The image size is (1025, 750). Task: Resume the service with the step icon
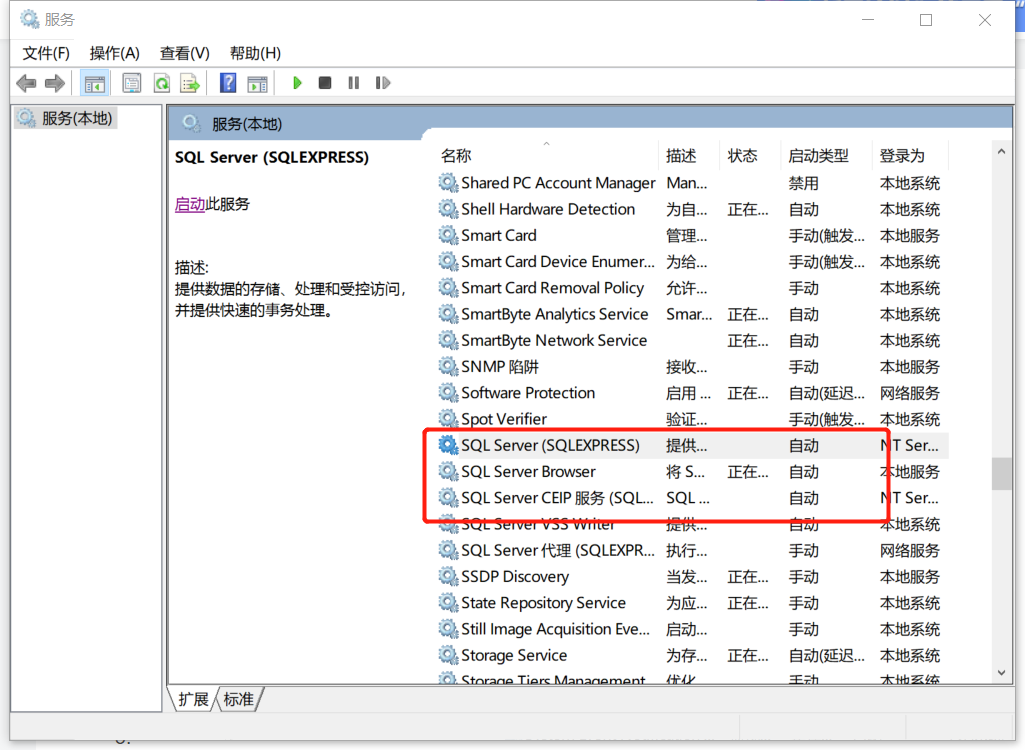(382, 83)
